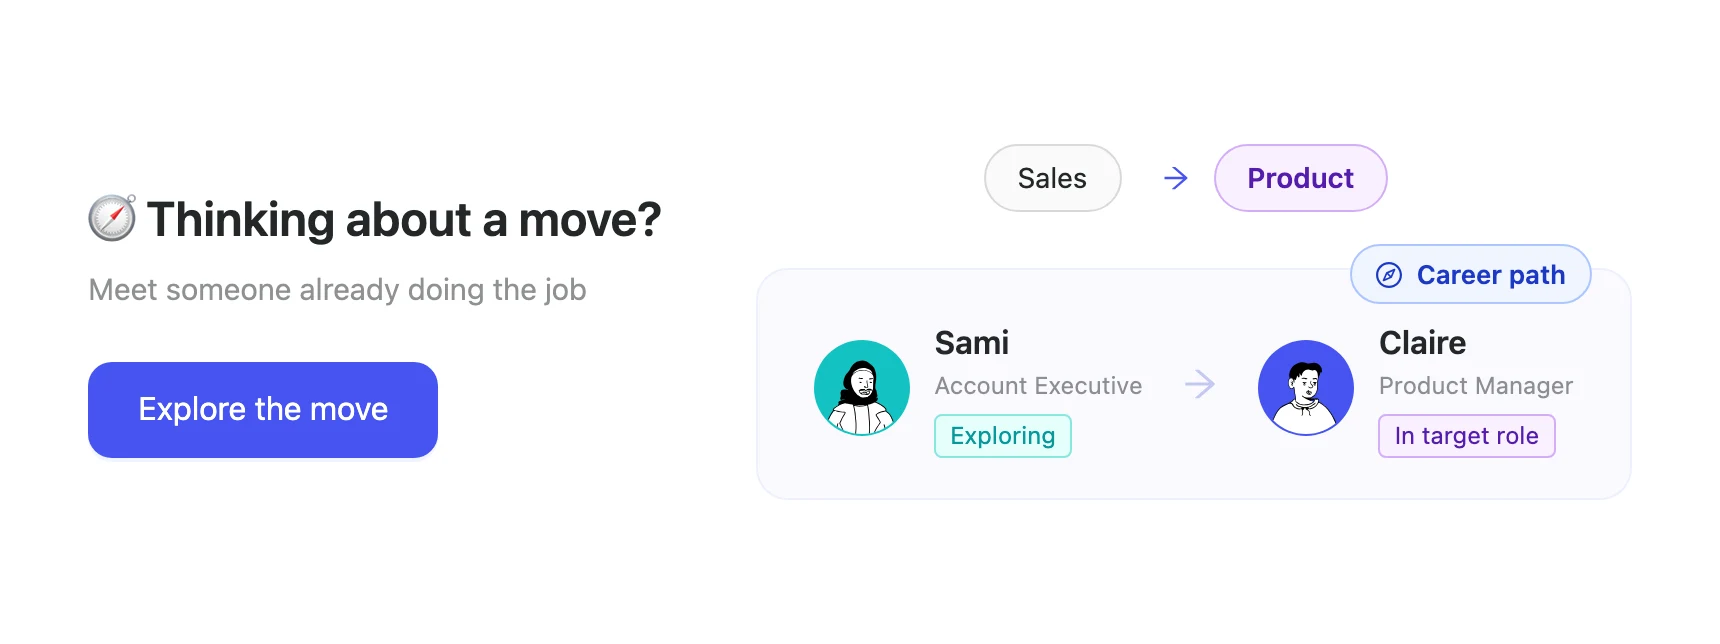The height and width of the screenshot is (644, 1720).
Task: Select the purple Product pill
Action: 1300,178
